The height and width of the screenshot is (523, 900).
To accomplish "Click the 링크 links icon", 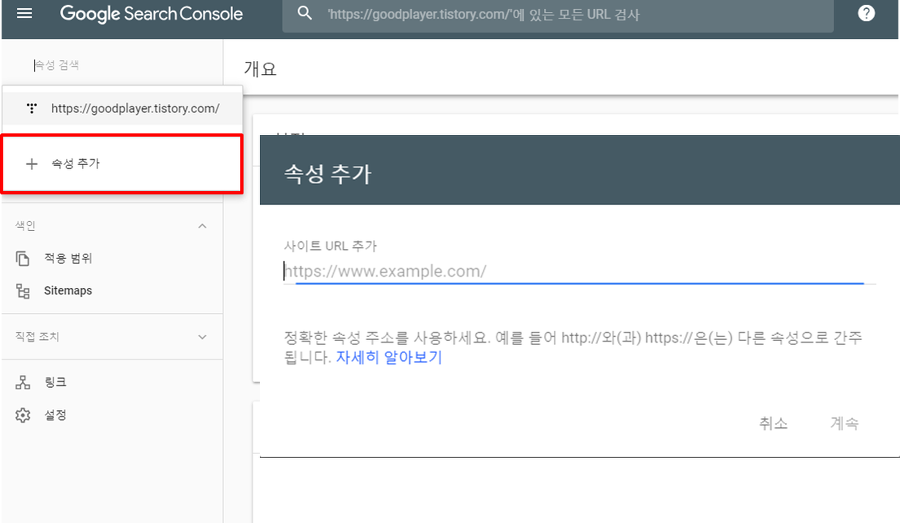I will [22, 382].
